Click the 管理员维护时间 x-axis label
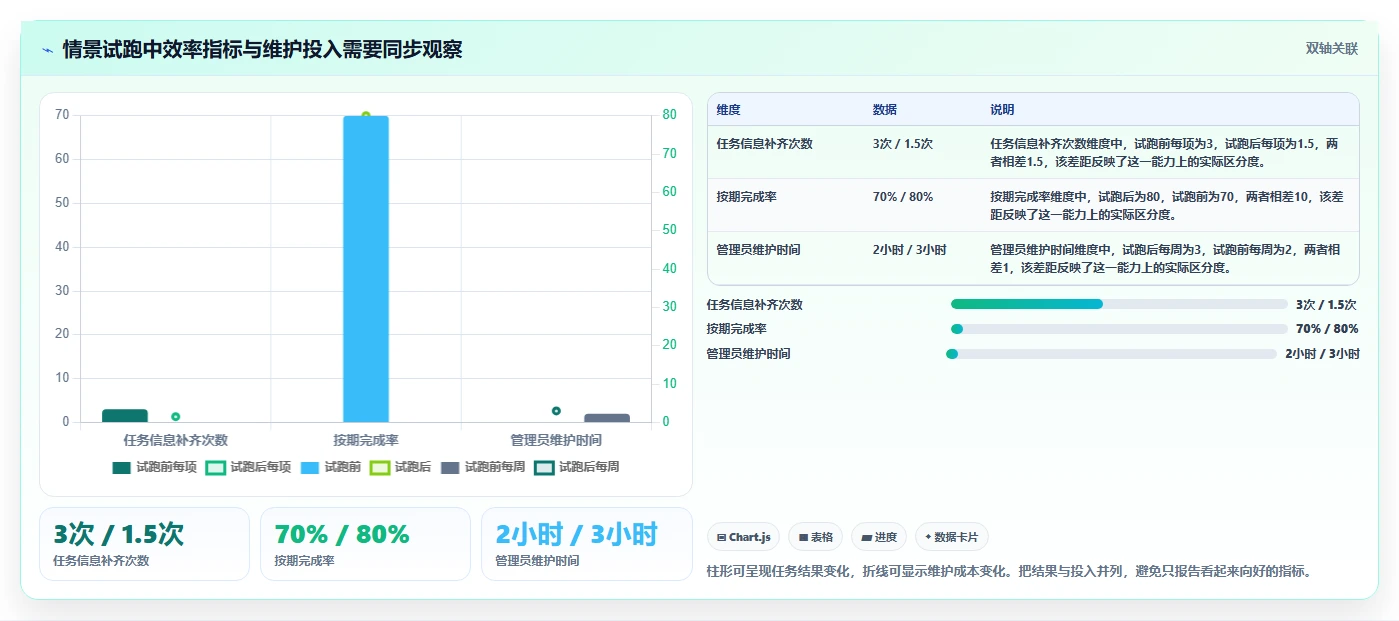1399x621 pixels. tap(556, 440)
